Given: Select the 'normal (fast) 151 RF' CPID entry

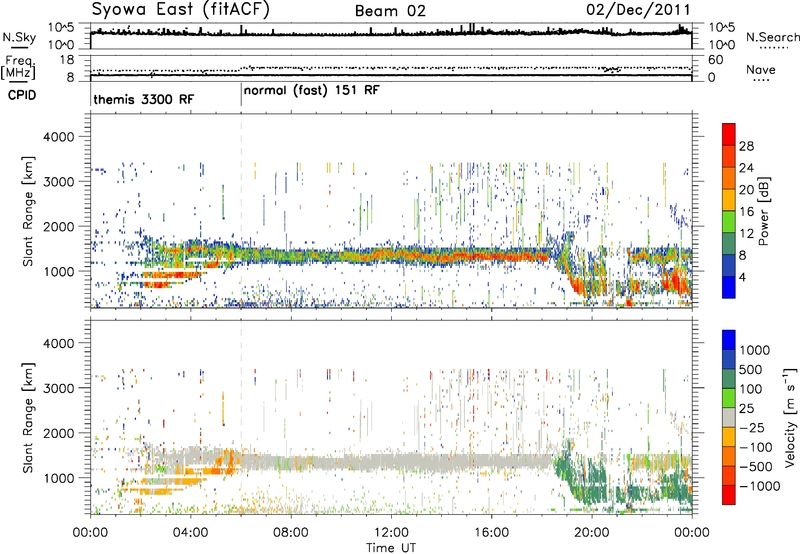Looking at the screenshot, I should (311, 91).
